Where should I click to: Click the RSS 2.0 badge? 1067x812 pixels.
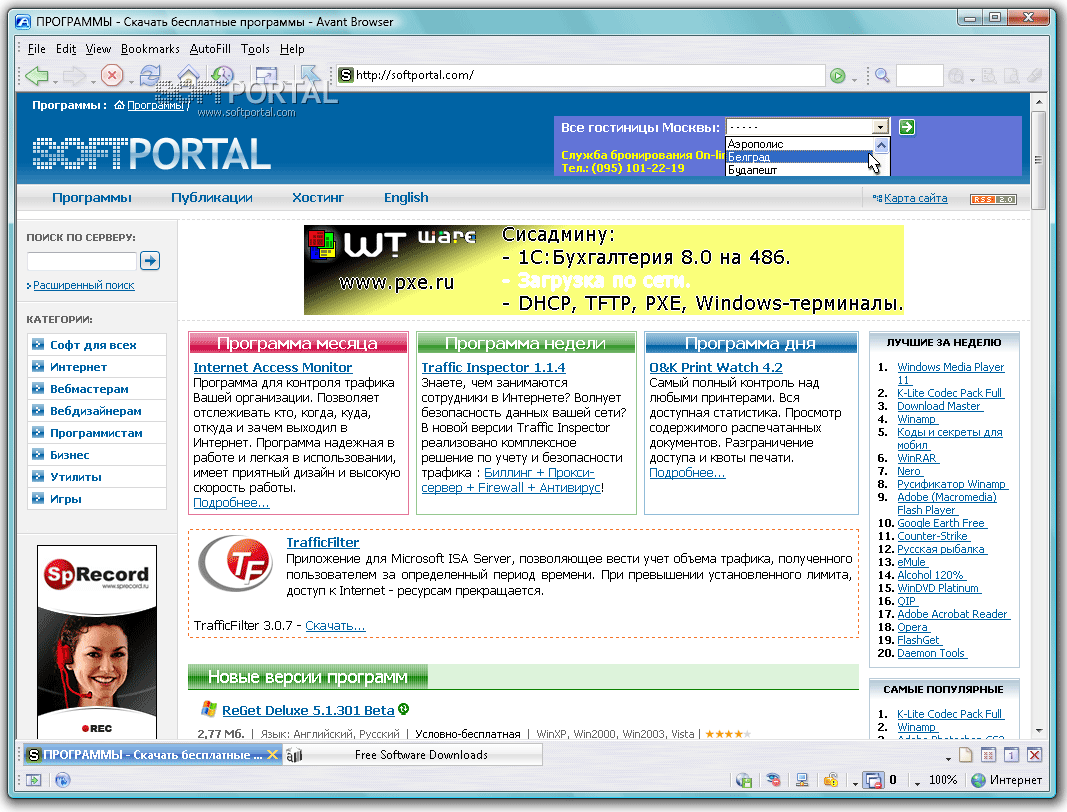coord(994,199)
